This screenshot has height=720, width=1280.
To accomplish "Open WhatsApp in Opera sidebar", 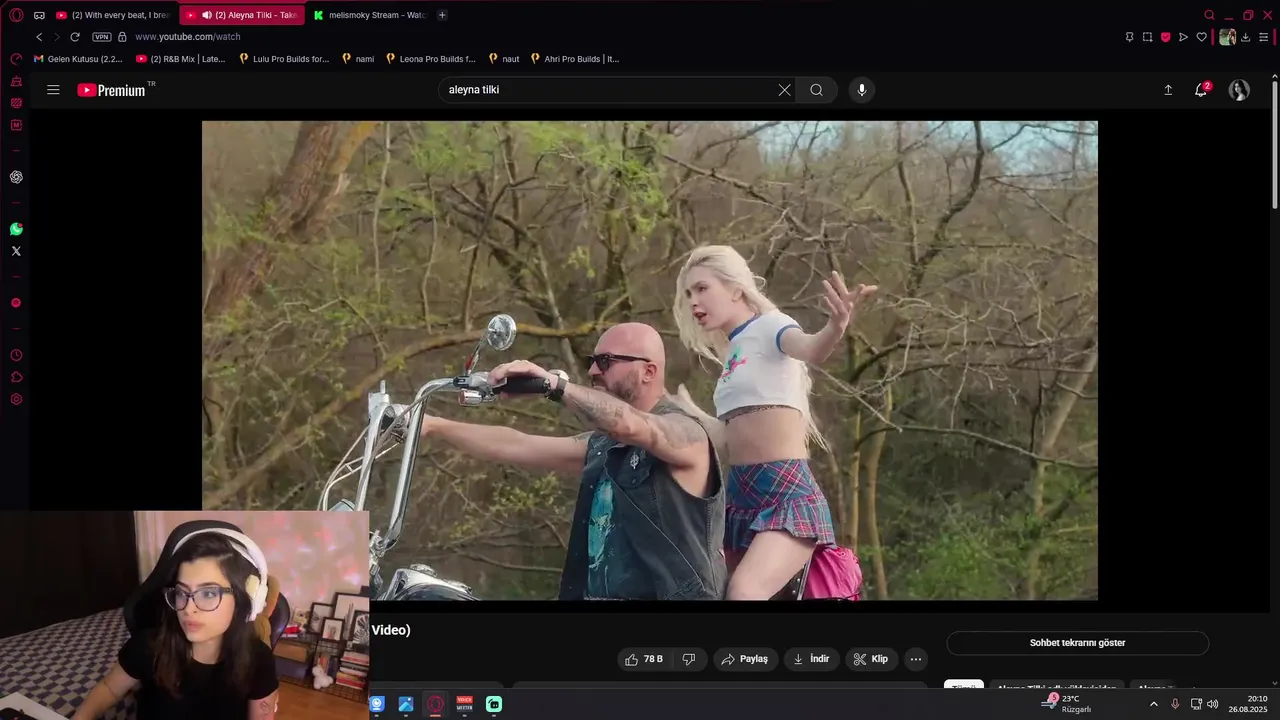I will (x=16, y=229).
